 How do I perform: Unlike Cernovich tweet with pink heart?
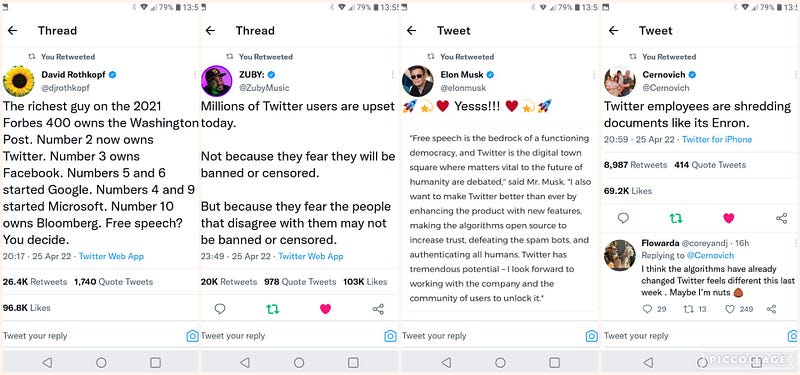pos(729,218)
